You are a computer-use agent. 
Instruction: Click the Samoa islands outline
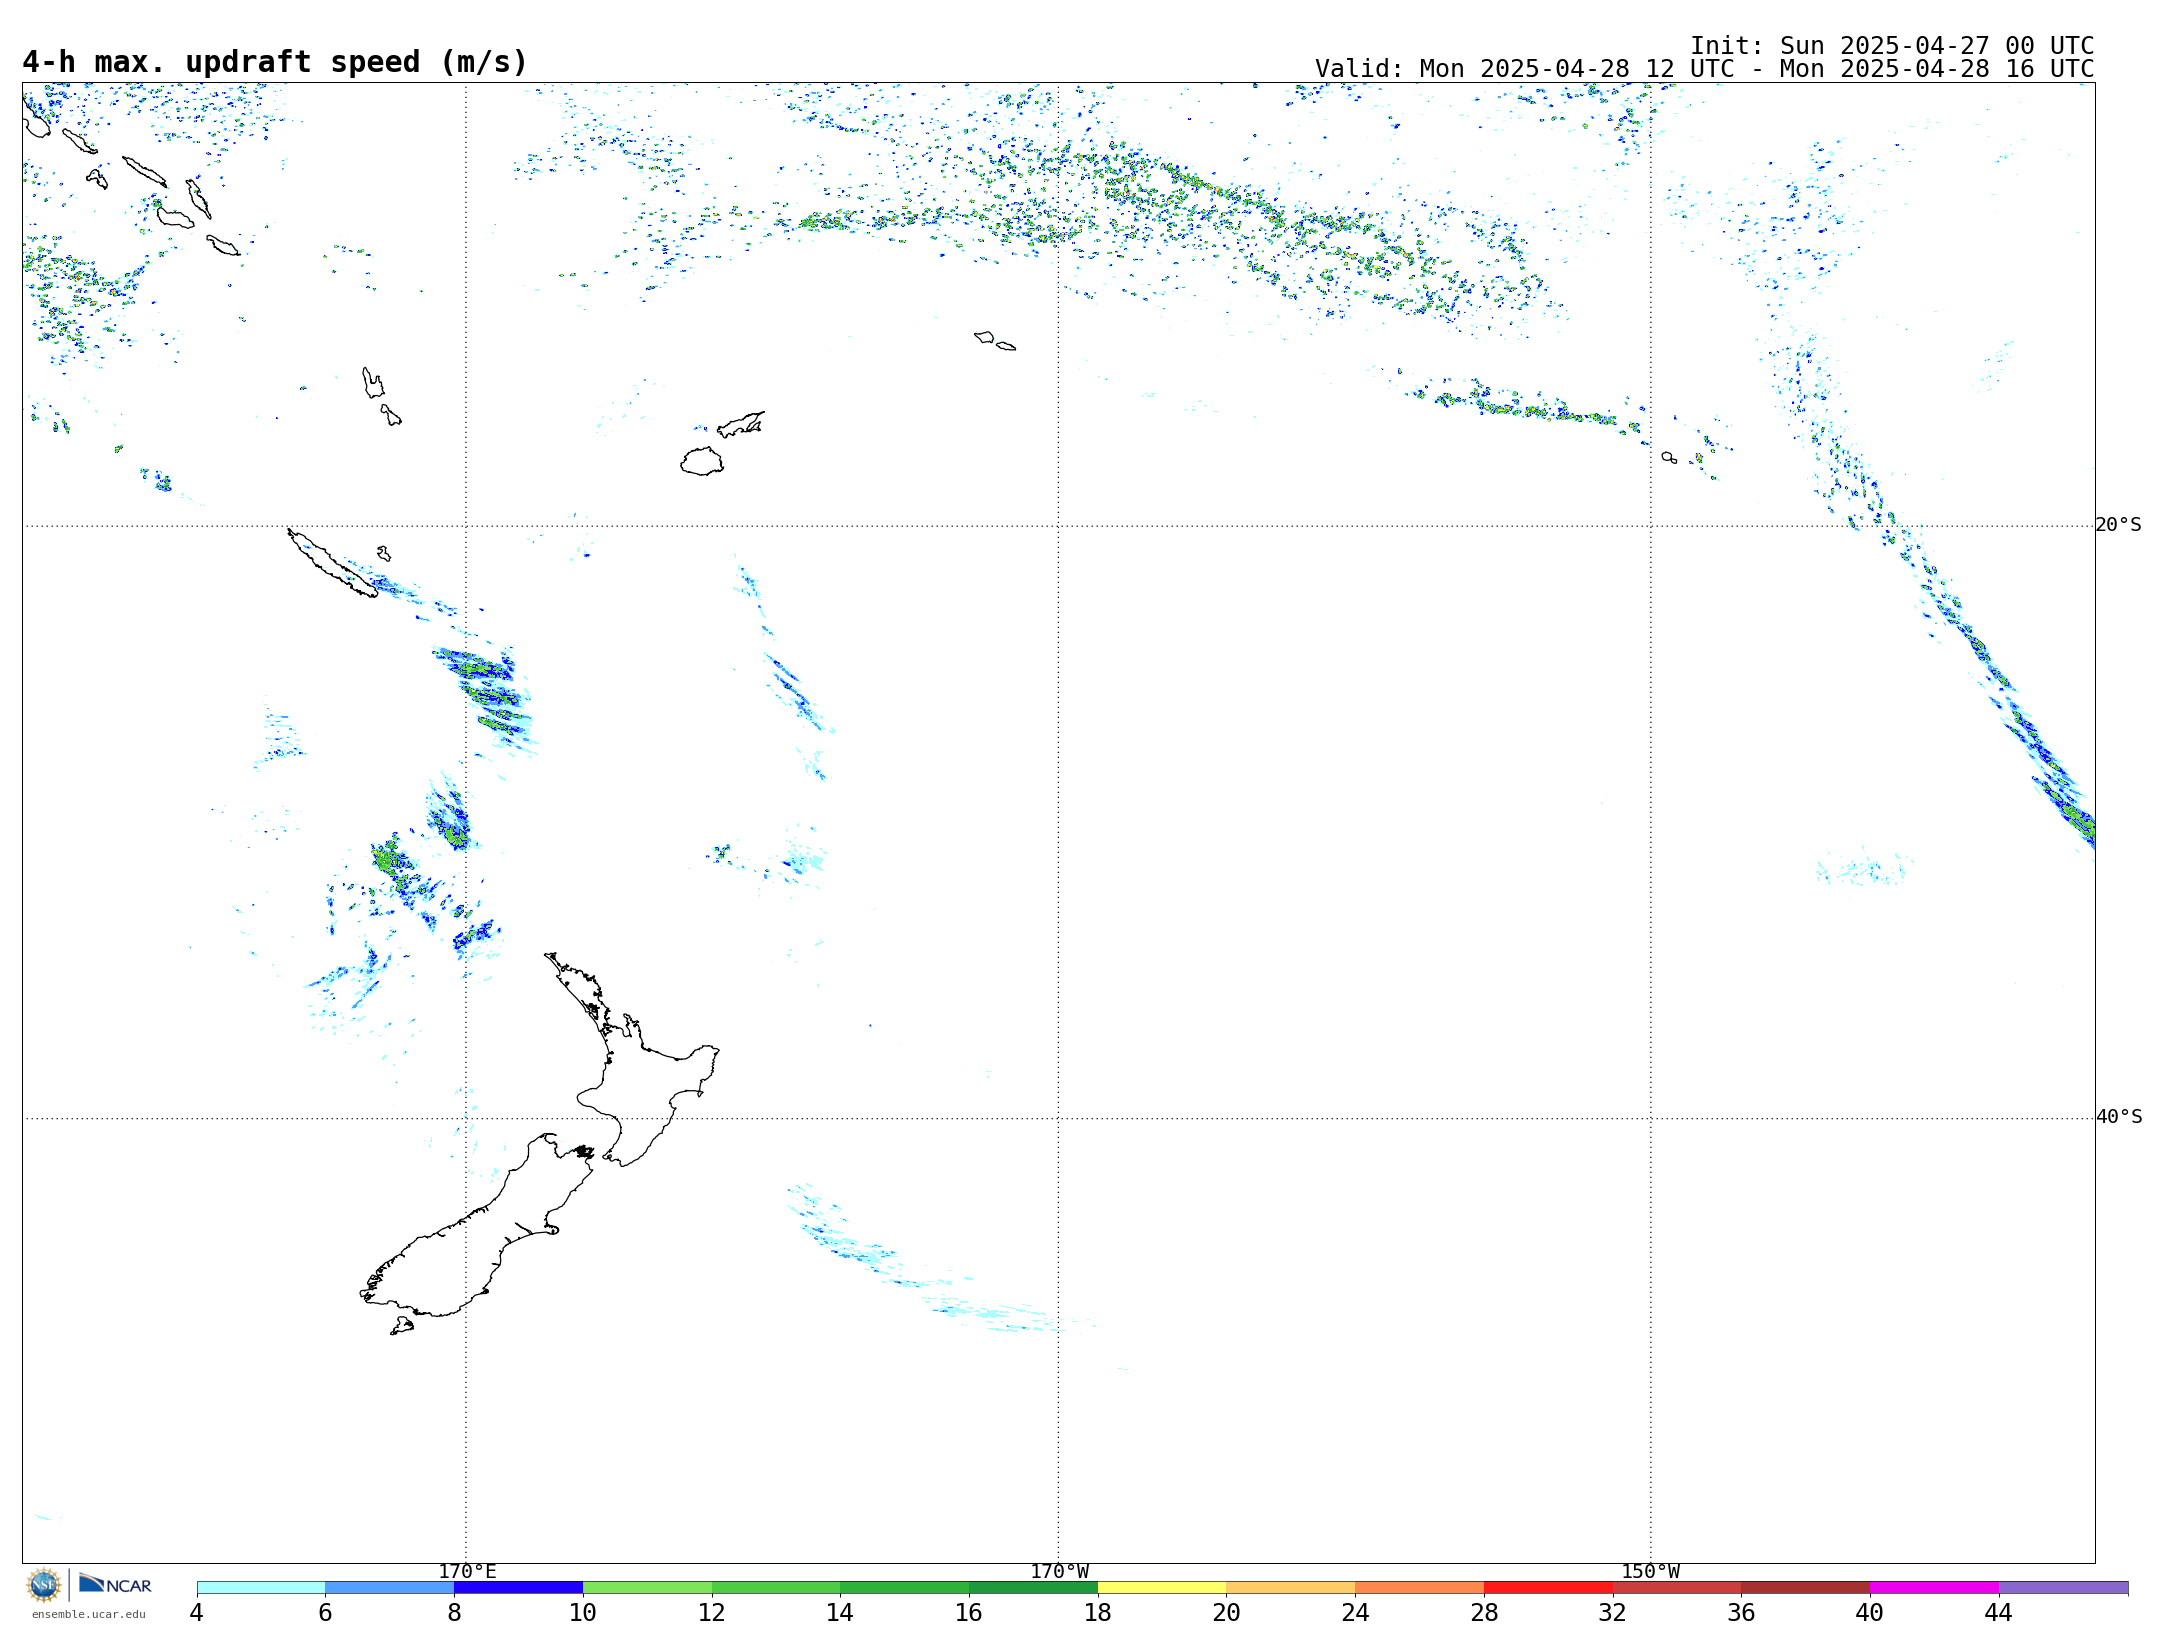tap(995, 341)
